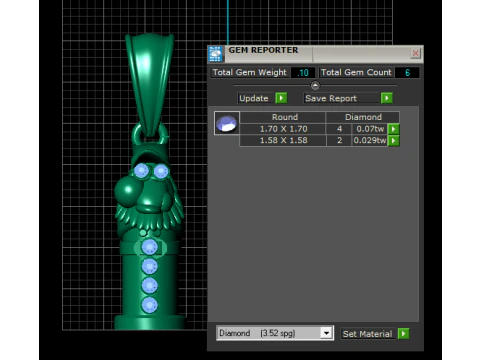Click the Set Material label
Screen dimensions: 480x360
tap(367, 334)
